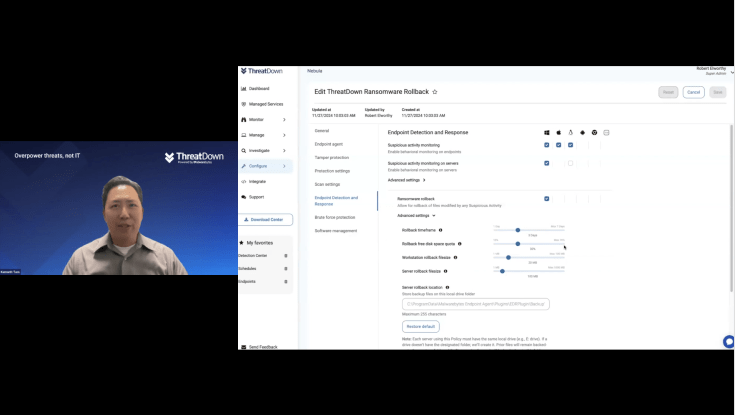
Task: Open the Endpoint agent tab
Action: pos(329,144)
